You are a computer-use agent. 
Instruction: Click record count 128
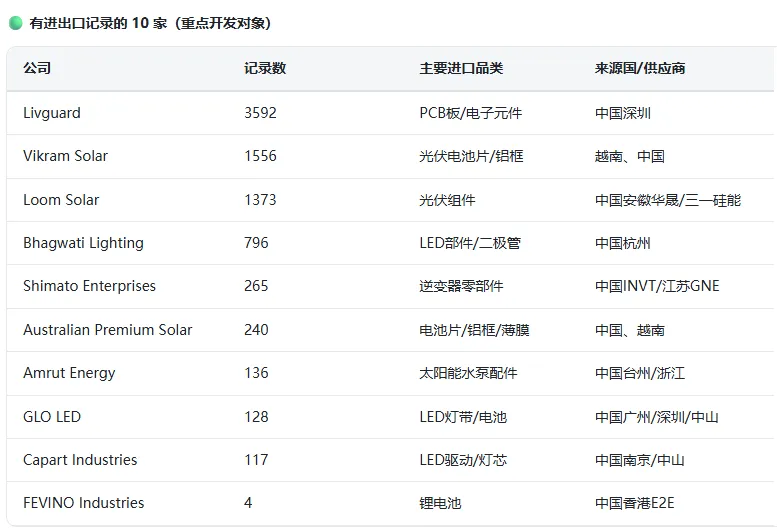point(256,417)
